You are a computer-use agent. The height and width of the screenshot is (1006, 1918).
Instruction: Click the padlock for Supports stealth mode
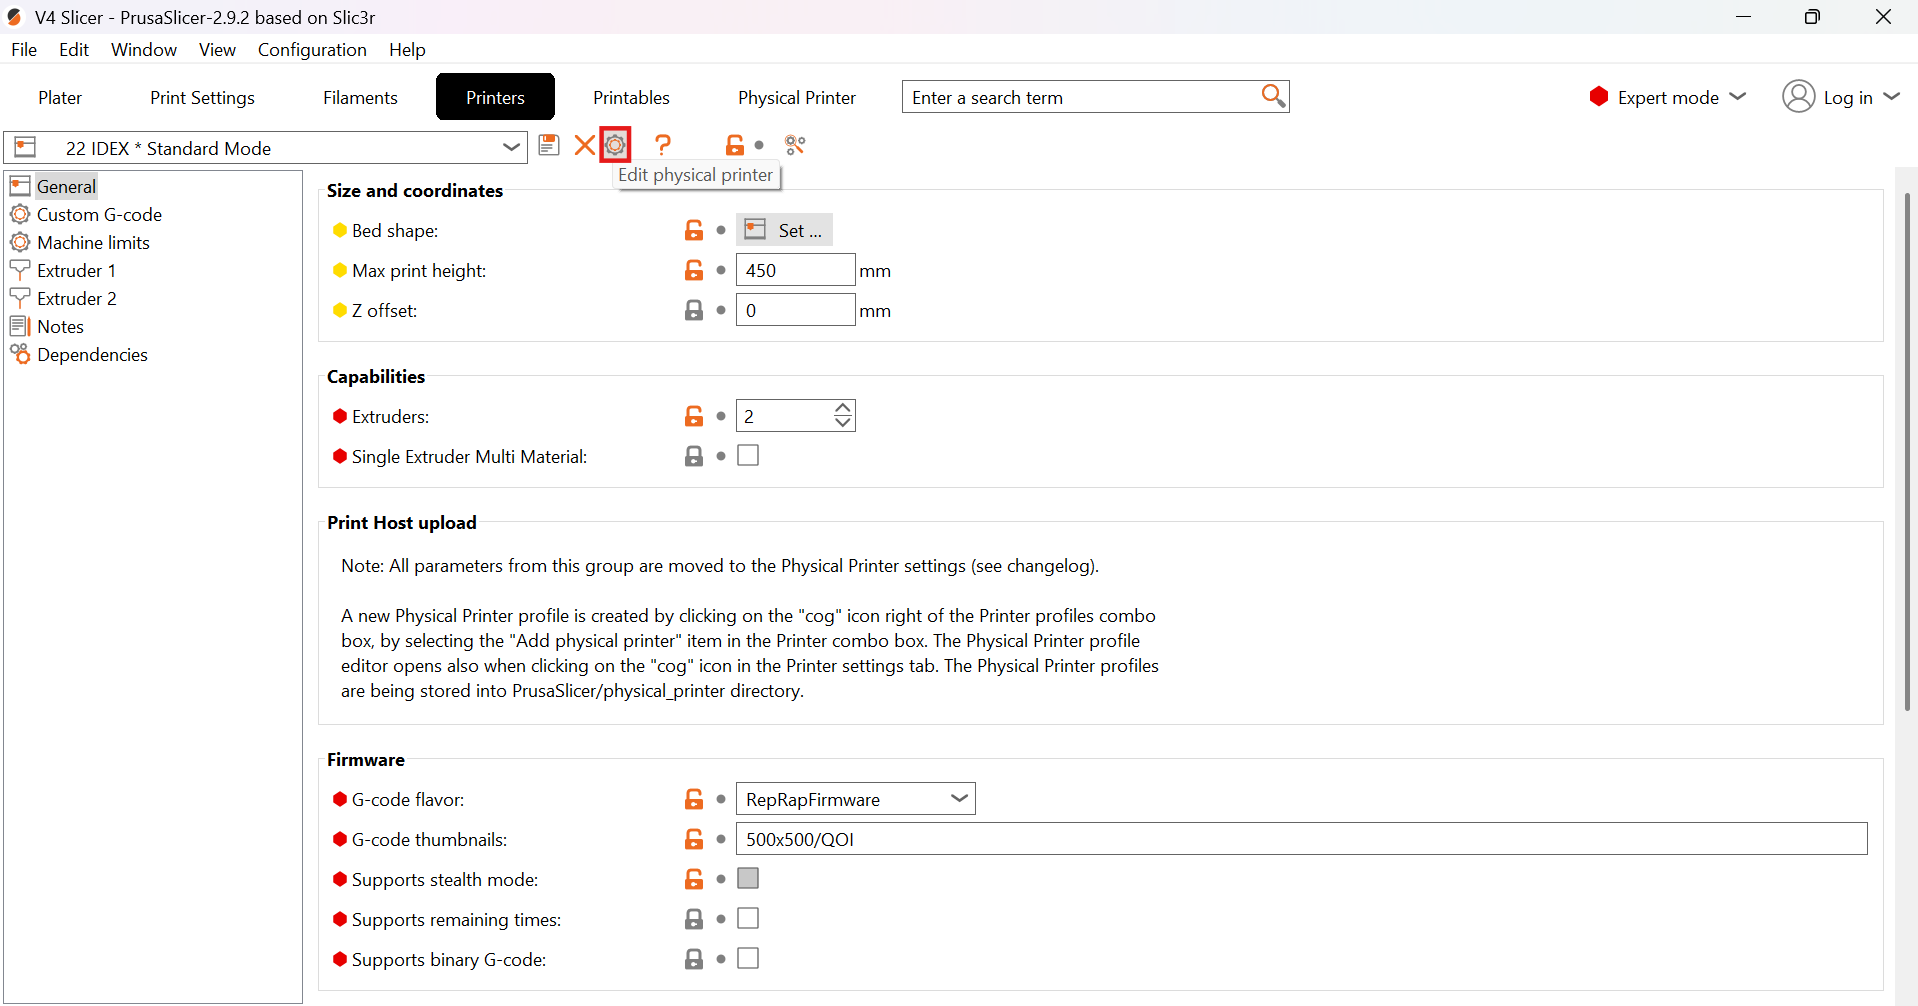[694, 879]
